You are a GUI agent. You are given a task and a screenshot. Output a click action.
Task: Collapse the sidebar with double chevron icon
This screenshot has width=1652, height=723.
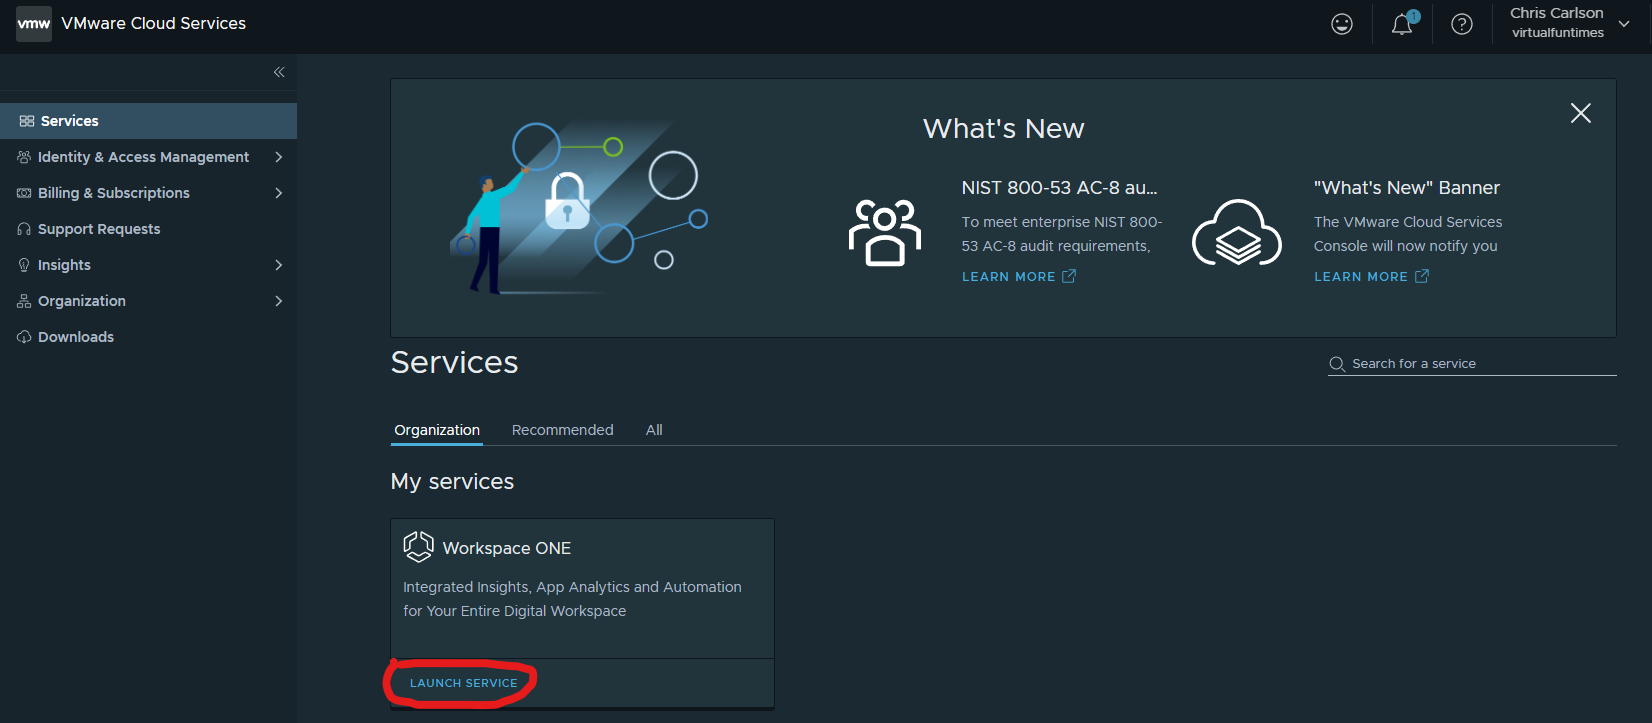click(279, 72)
